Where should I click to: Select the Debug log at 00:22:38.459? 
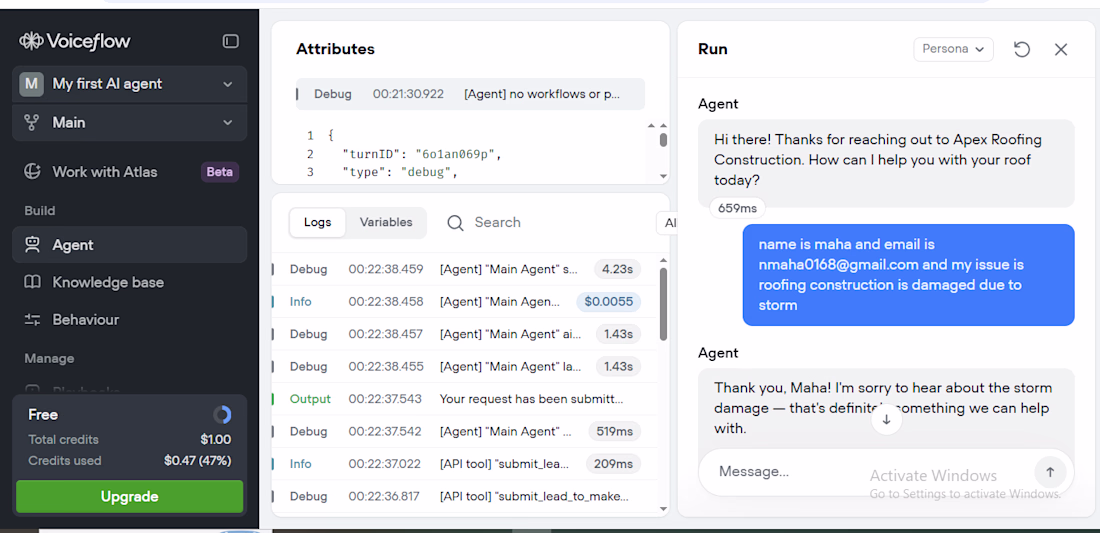[x=465, y=269]
